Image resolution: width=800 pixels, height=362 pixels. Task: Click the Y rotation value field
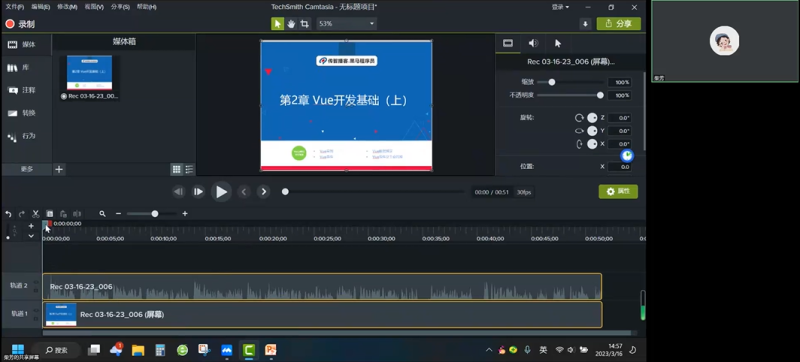(619, 131)
